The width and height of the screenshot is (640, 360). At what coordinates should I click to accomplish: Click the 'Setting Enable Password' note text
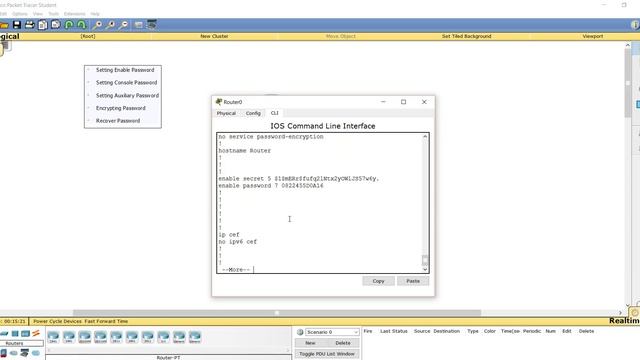[125, 70]
